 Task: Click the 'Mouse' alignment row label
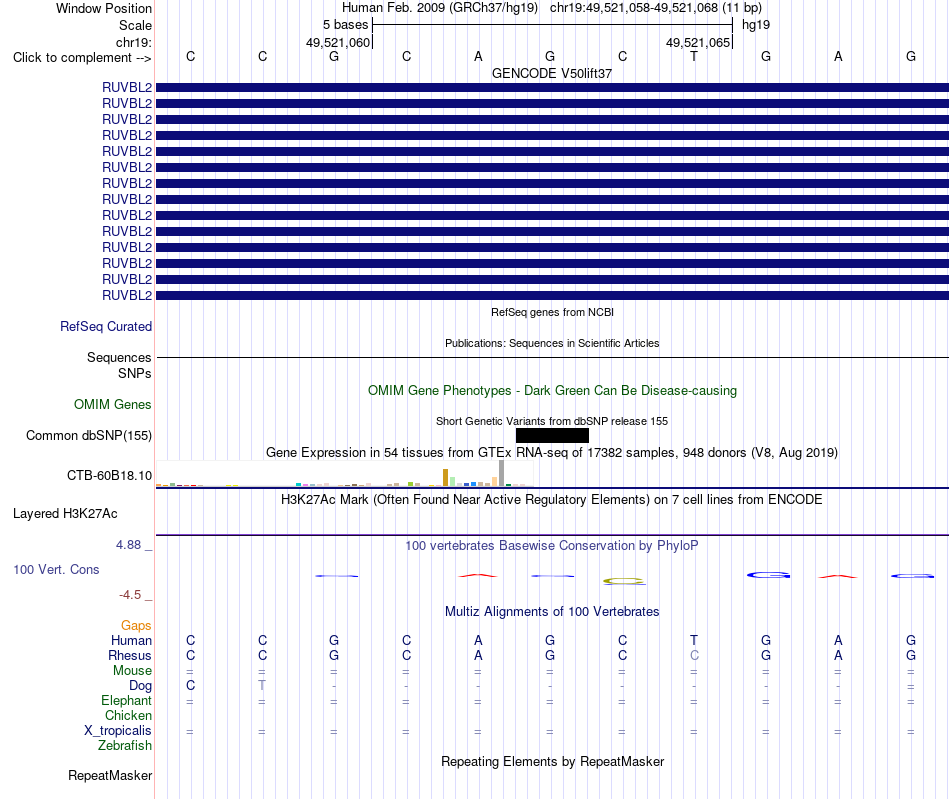132,671
